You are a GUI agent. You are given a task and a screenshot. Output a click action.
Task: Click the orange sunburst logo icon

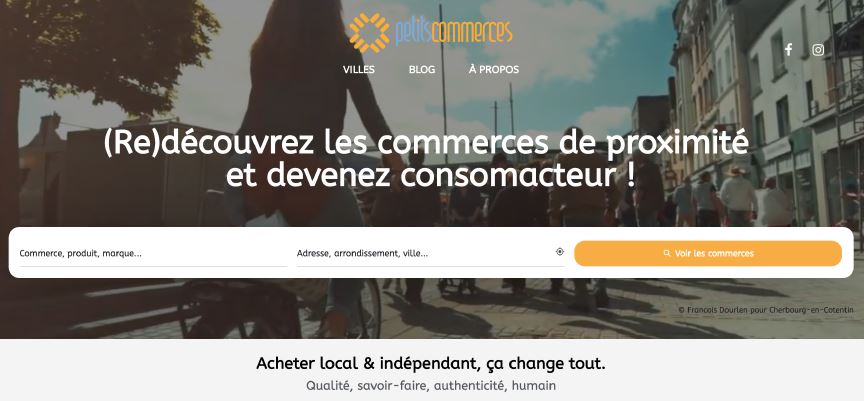point(369,32)
